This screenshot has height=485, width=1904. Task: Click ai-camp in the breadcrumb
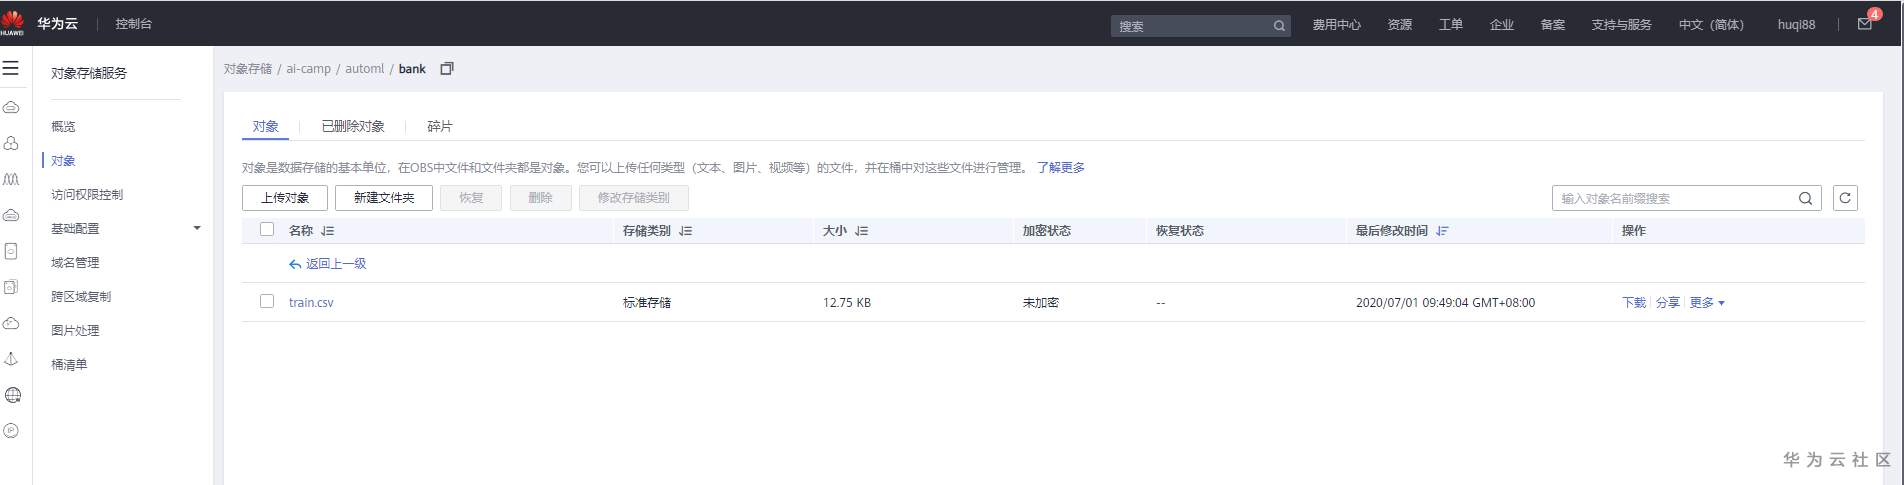pyautogui.click(x=308, y=69)
